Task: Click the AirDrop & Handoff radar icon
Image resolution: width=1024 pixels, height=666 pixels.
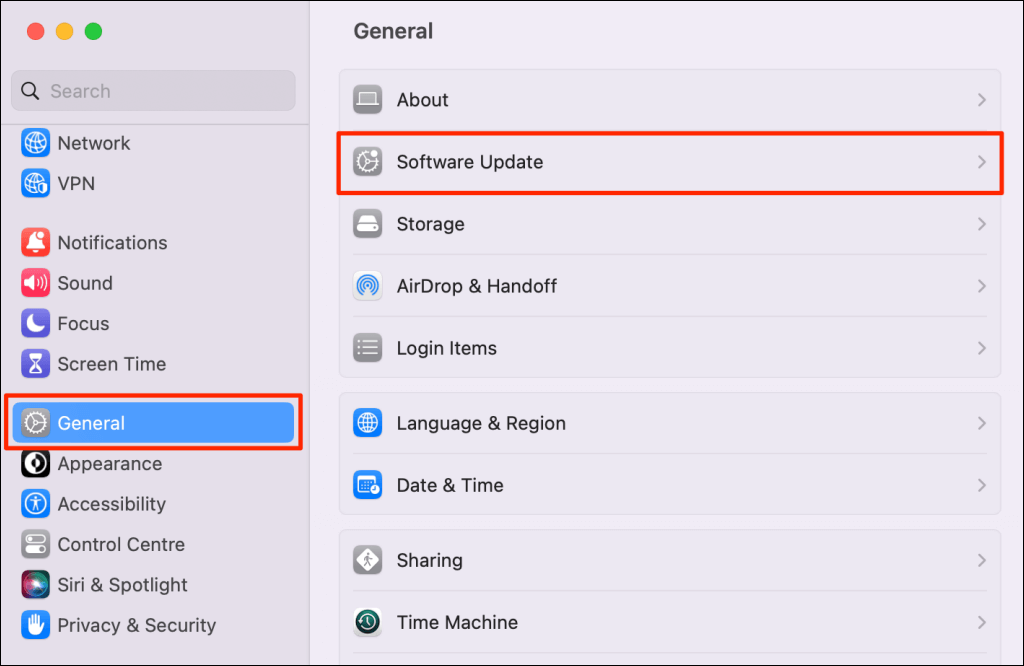Action: coord(368,286)
